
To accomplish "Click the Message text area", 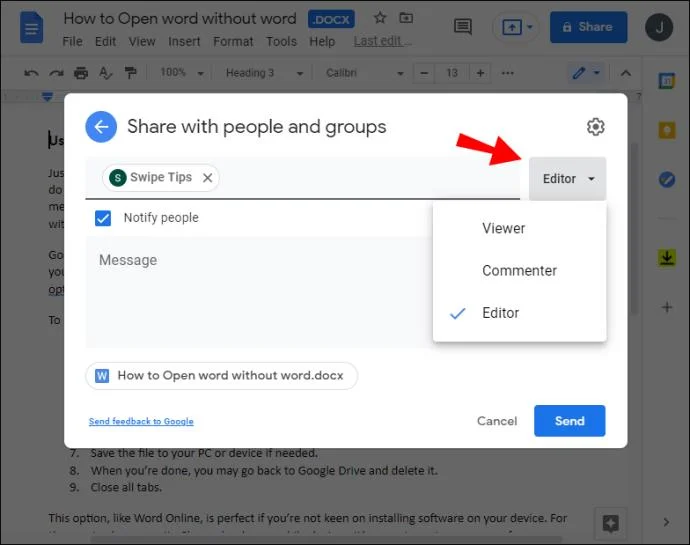I will pyautogui.click(x=259, y=292).
